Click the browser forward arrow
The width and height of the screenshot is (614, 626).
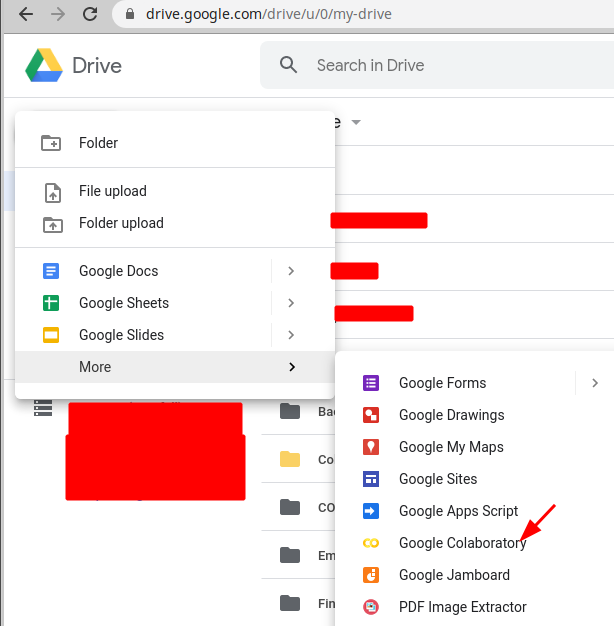(x=58, y=14)
